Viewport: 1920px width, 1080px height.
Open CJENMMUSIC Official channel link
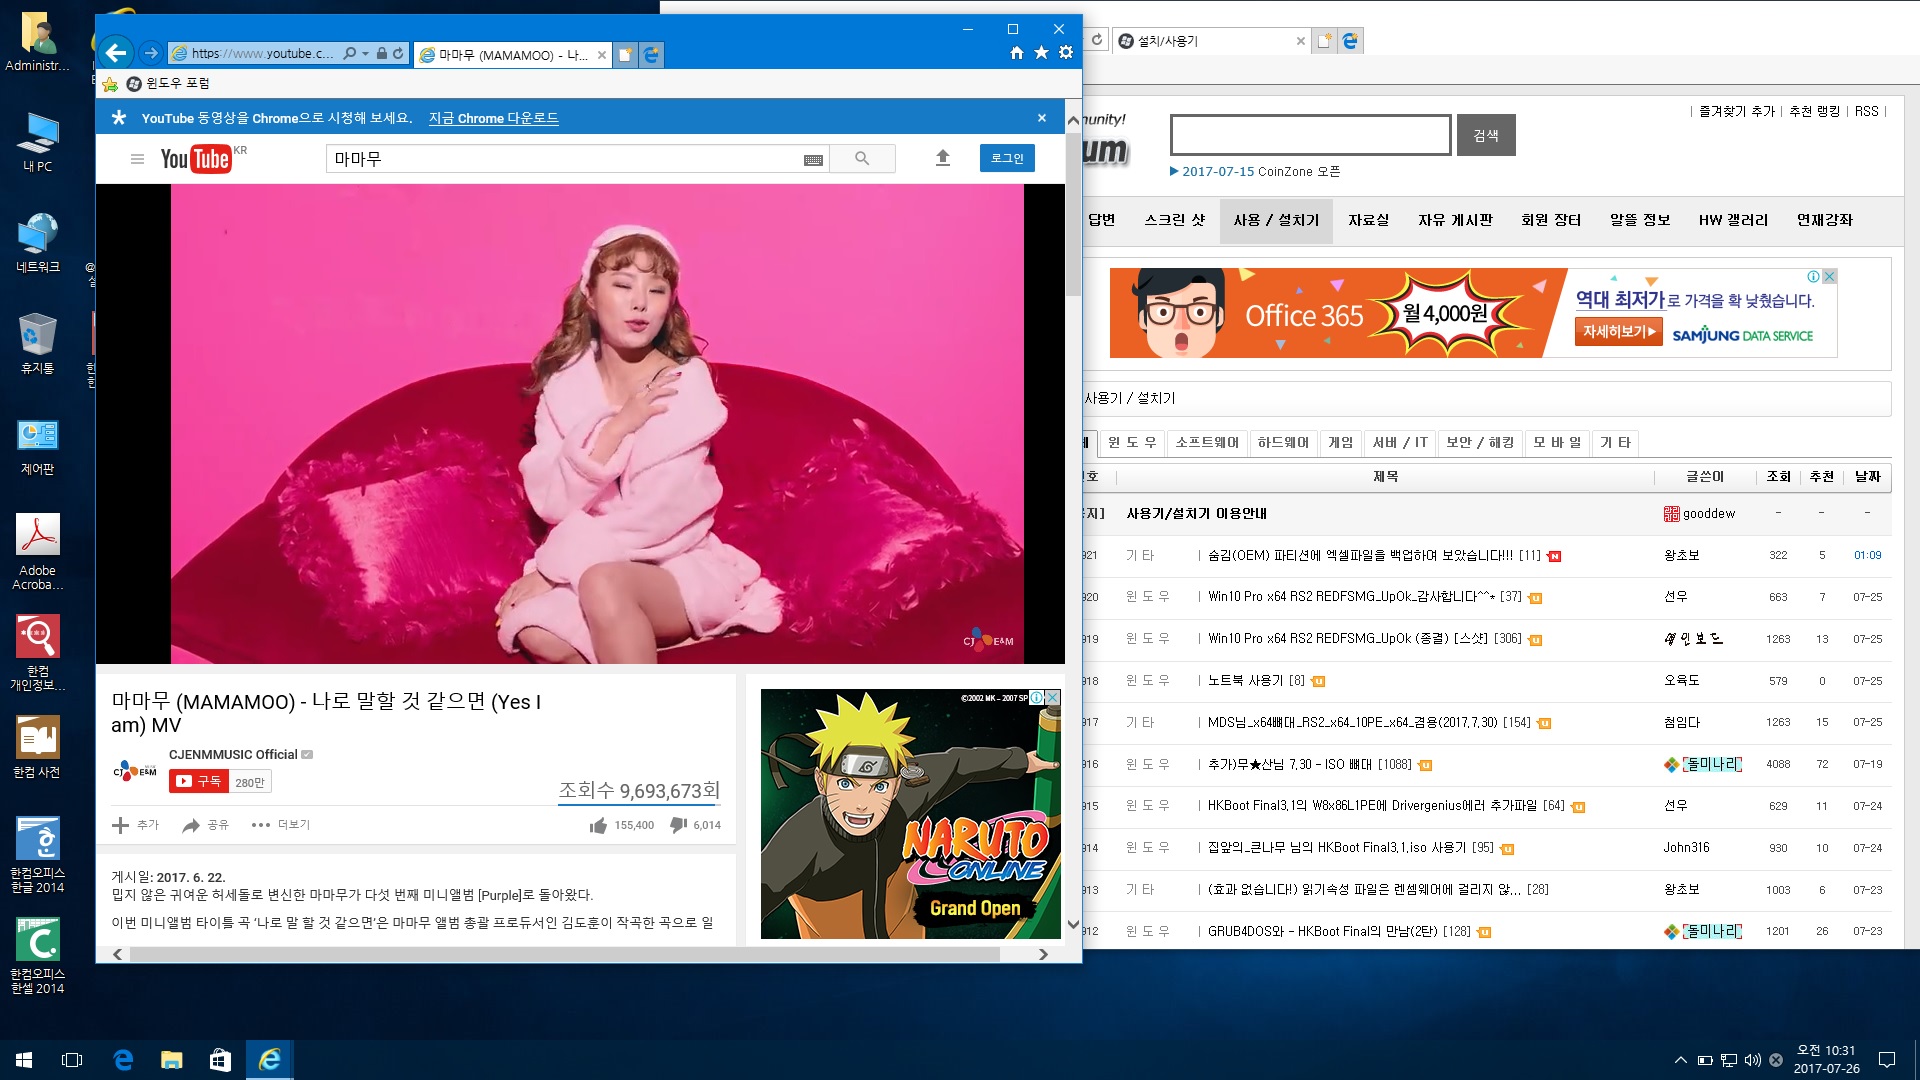[233, 755]
